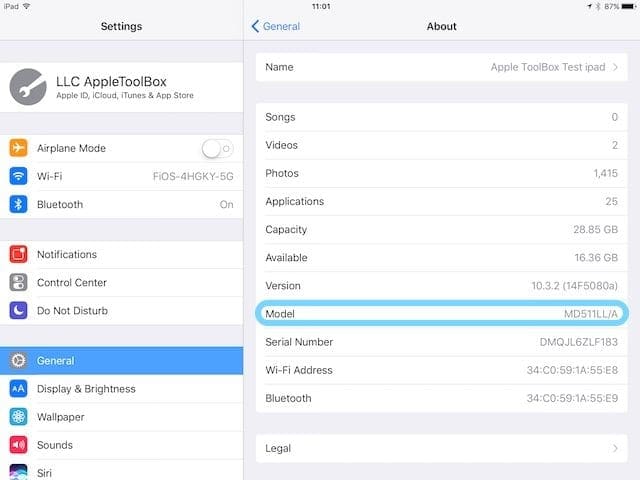
Task: Tap the Wallpaper icon
Action: pyautogui.click(x=18, y=417)
